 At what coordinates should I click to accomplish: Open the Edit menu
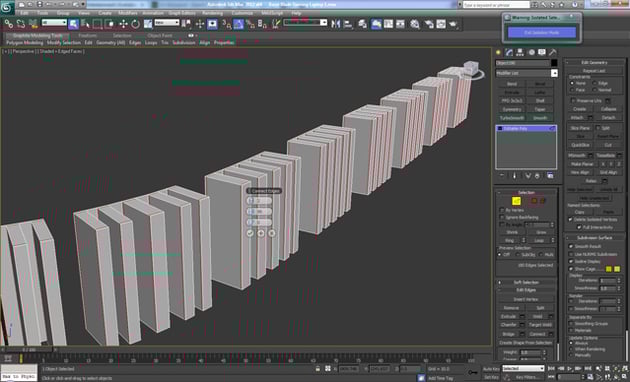click(24, 13)
